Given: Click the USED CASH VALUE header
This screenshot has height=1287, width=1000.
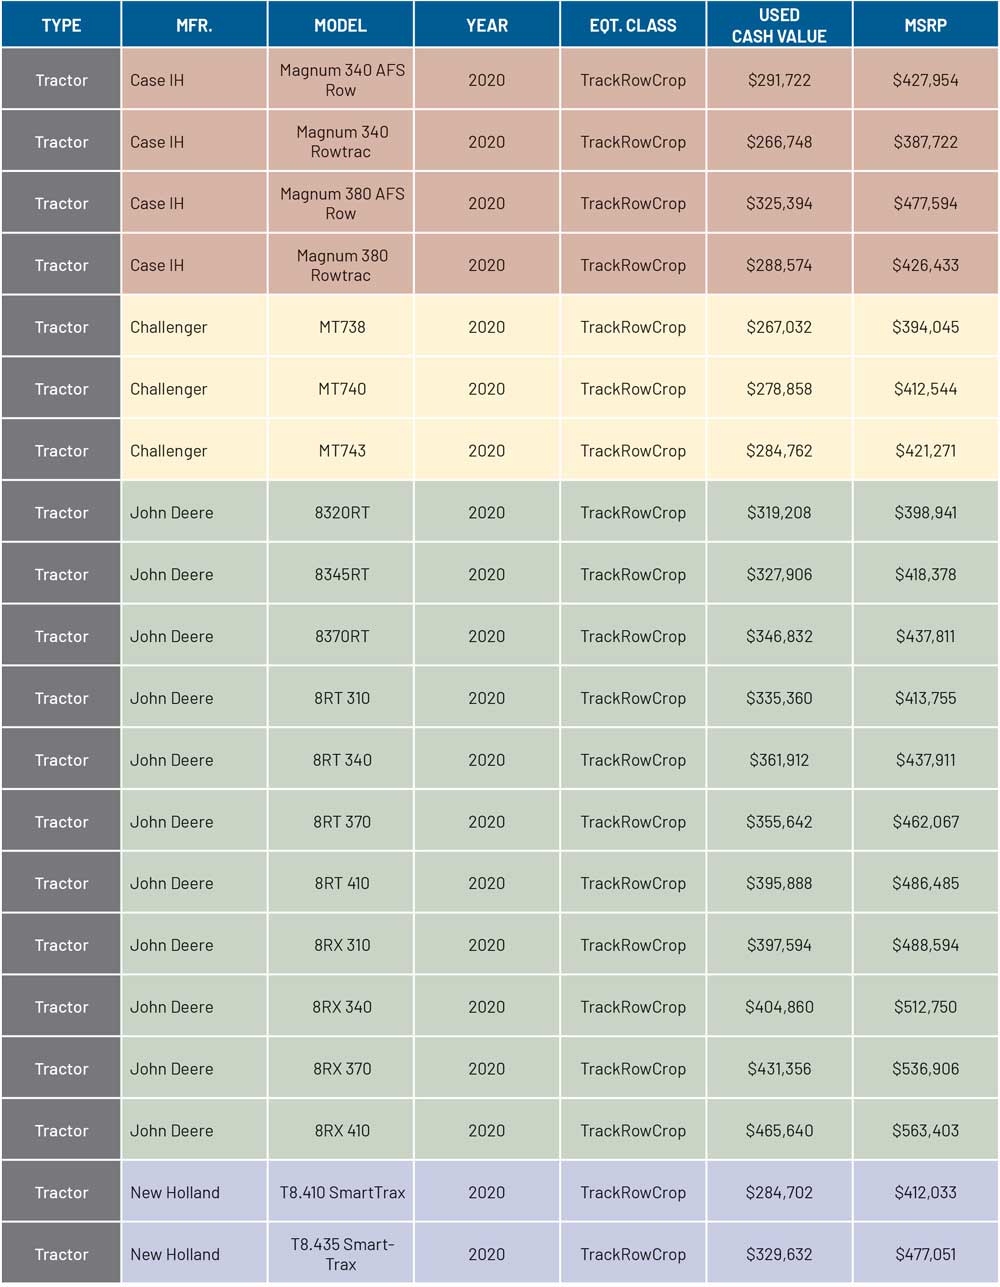Looking at the screenshot, I should 779,25.
